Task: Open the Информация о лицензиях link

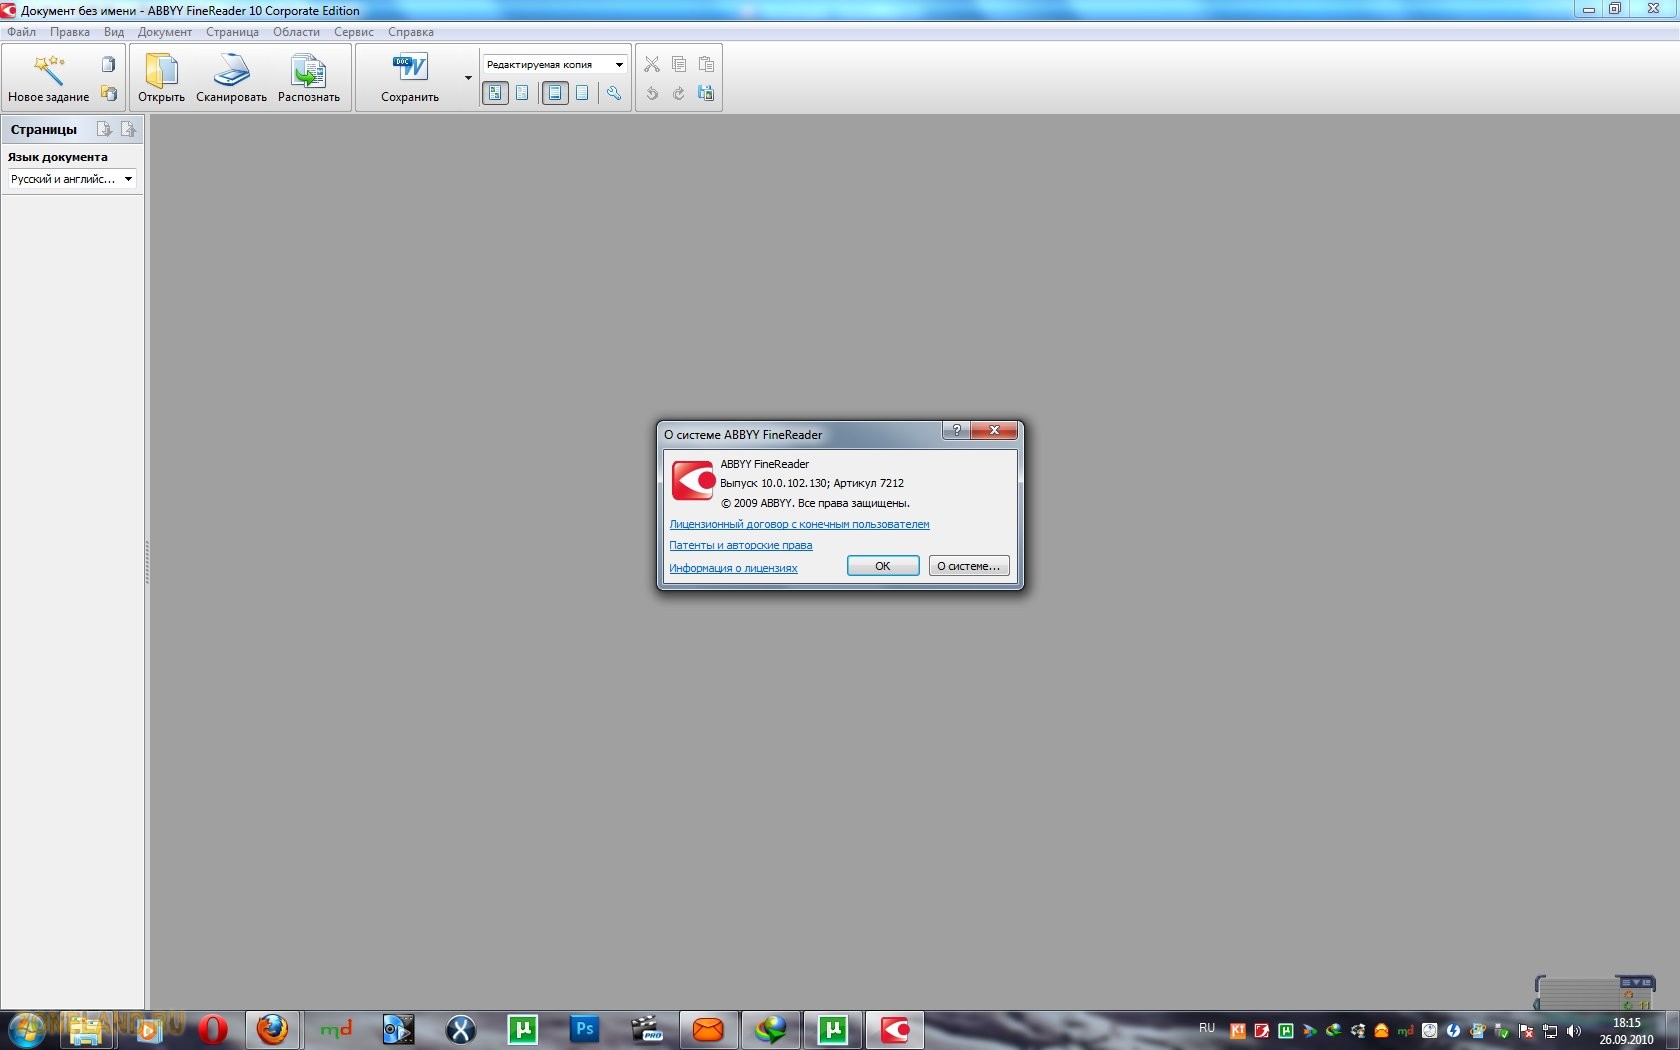Action: [733, 568]
